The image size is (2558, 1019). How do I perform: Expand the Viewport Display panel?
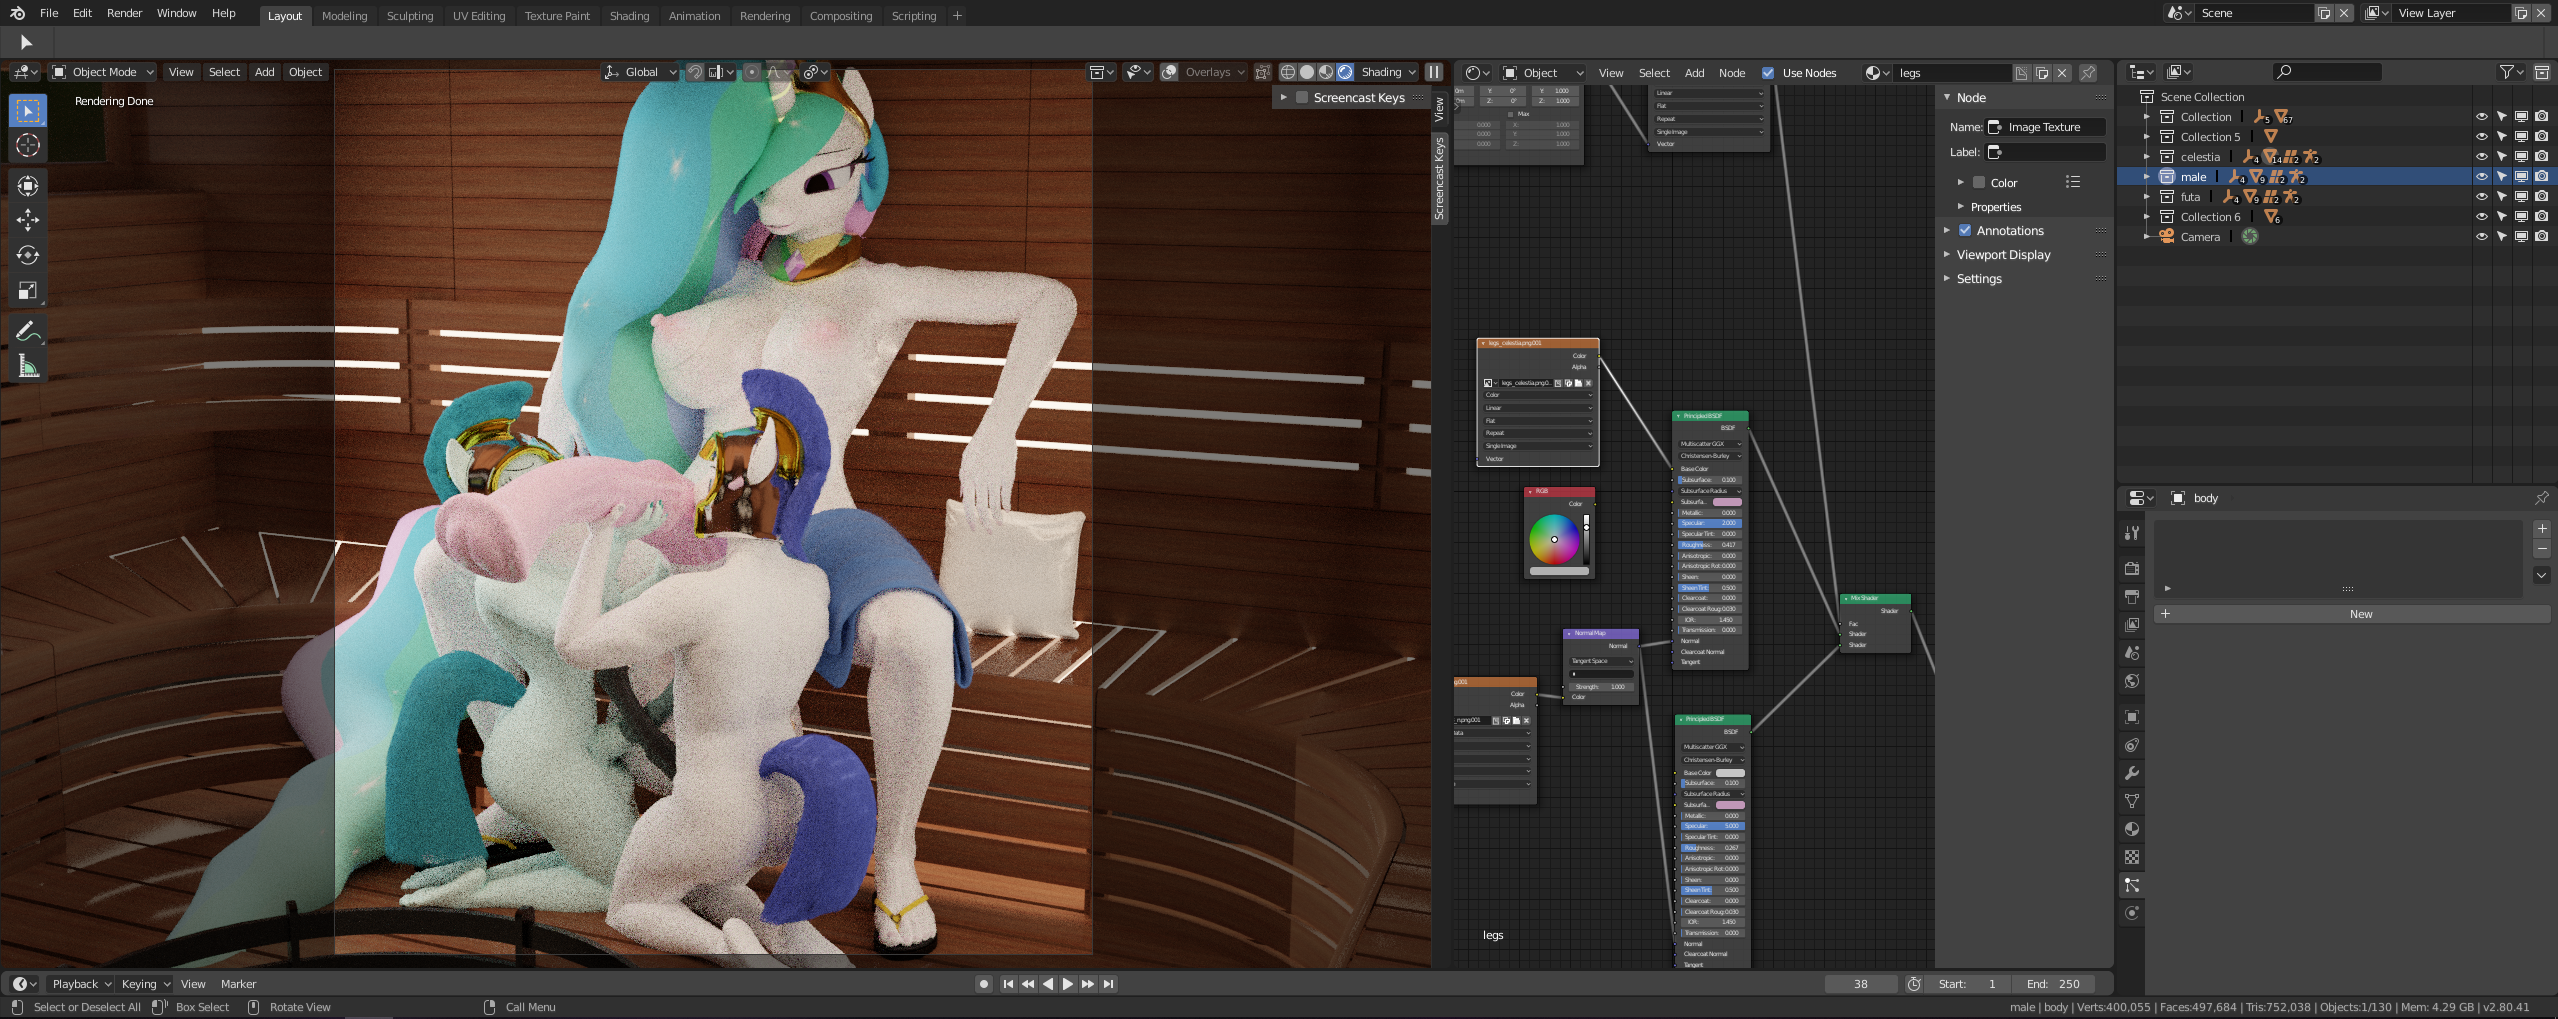[x=2003, y=255]
